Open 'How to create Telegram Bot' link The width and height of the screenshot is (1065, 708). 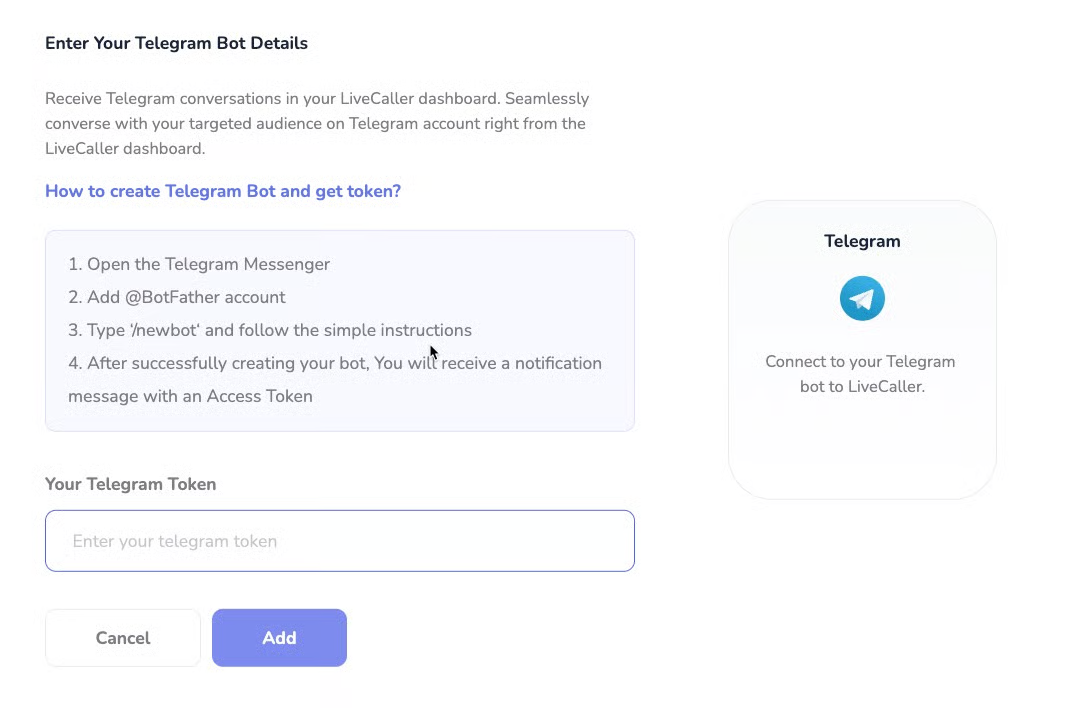(x=223, y=191)
